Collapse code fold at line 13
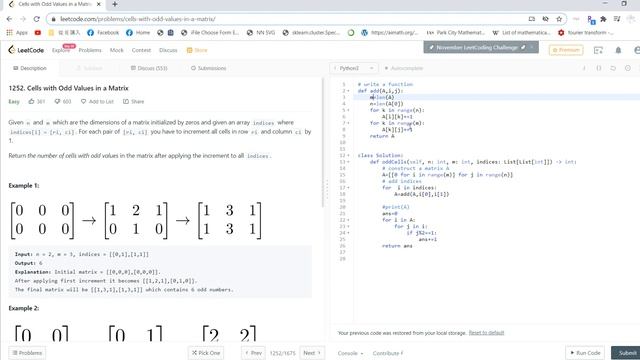The width and height of the screenshot is (640, 360). [348, 162]
